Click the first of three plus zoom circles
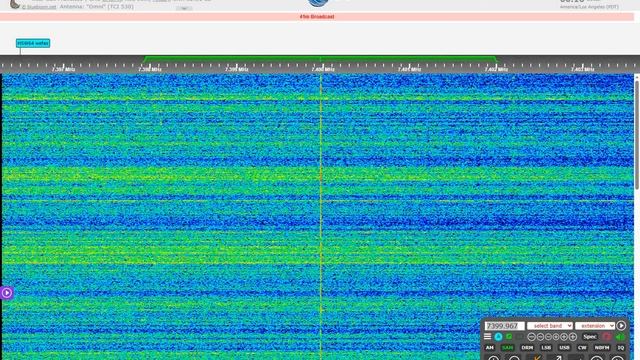 pos(556,337)
